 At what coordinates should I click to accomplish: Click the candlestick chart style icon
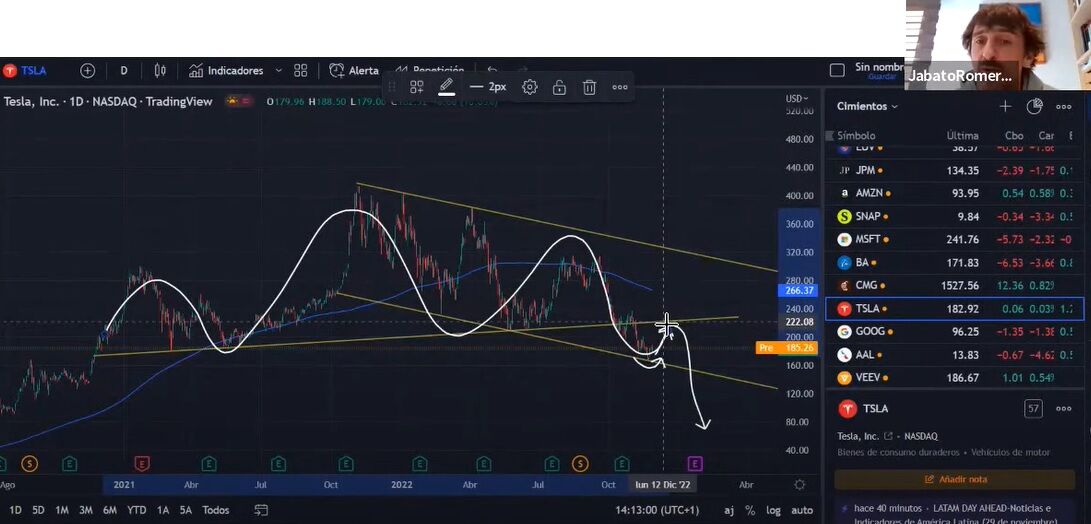pos(160,71)
